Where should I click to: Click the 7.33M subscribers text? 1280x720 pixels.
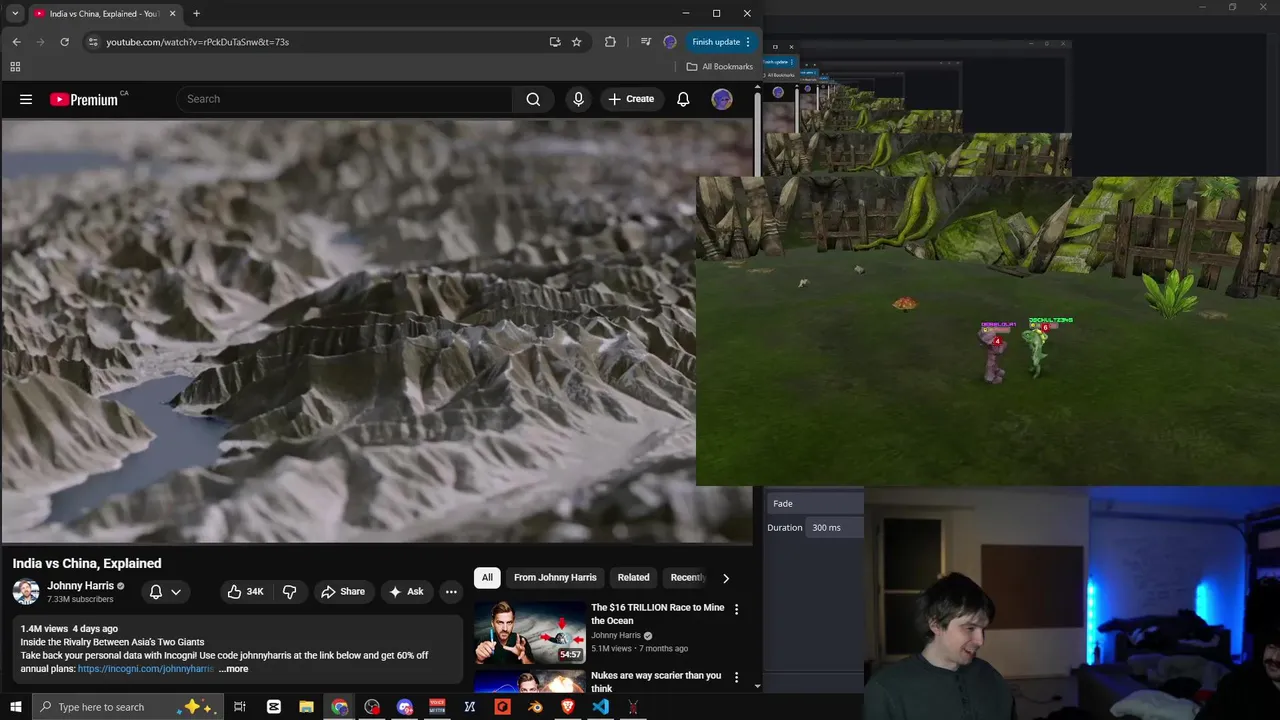click(x=80, y=600)
